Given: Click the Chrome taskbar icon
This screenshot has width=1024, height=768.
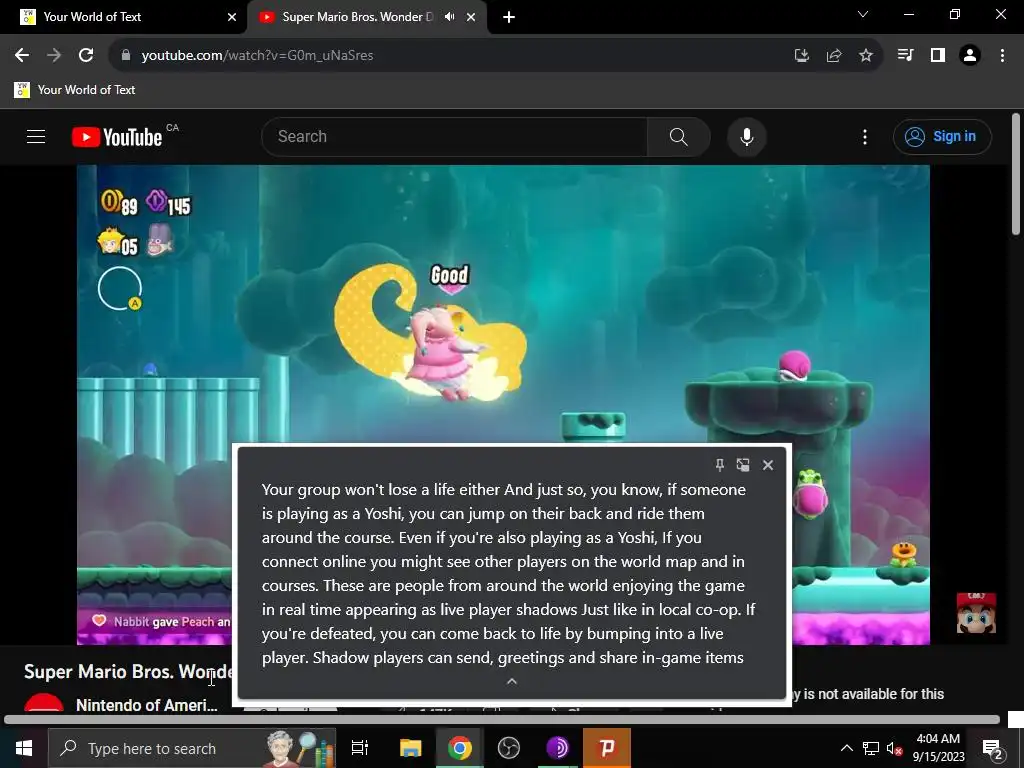Looking at the screenshot, I should click(460, 748).
